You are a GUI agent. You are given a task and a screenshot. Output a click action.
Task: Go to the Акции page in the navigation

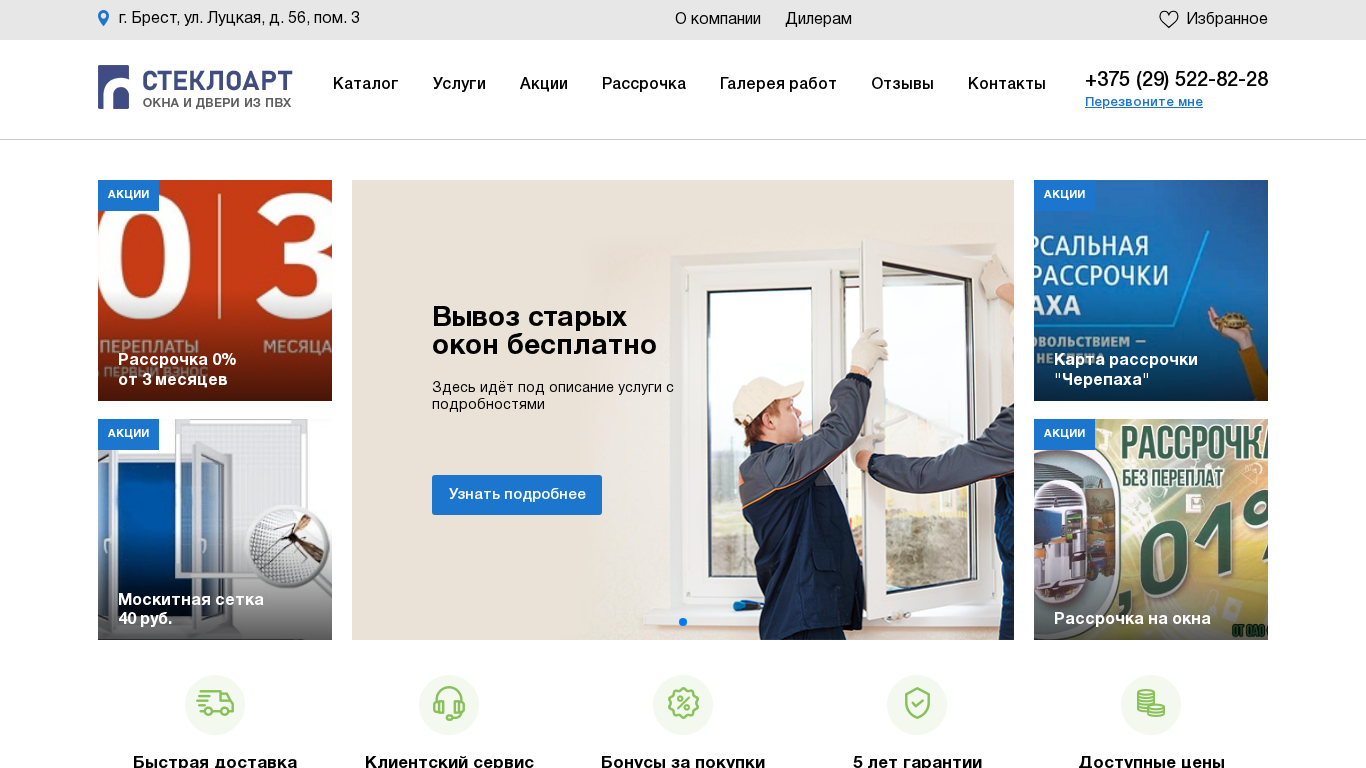click(544, 84)
